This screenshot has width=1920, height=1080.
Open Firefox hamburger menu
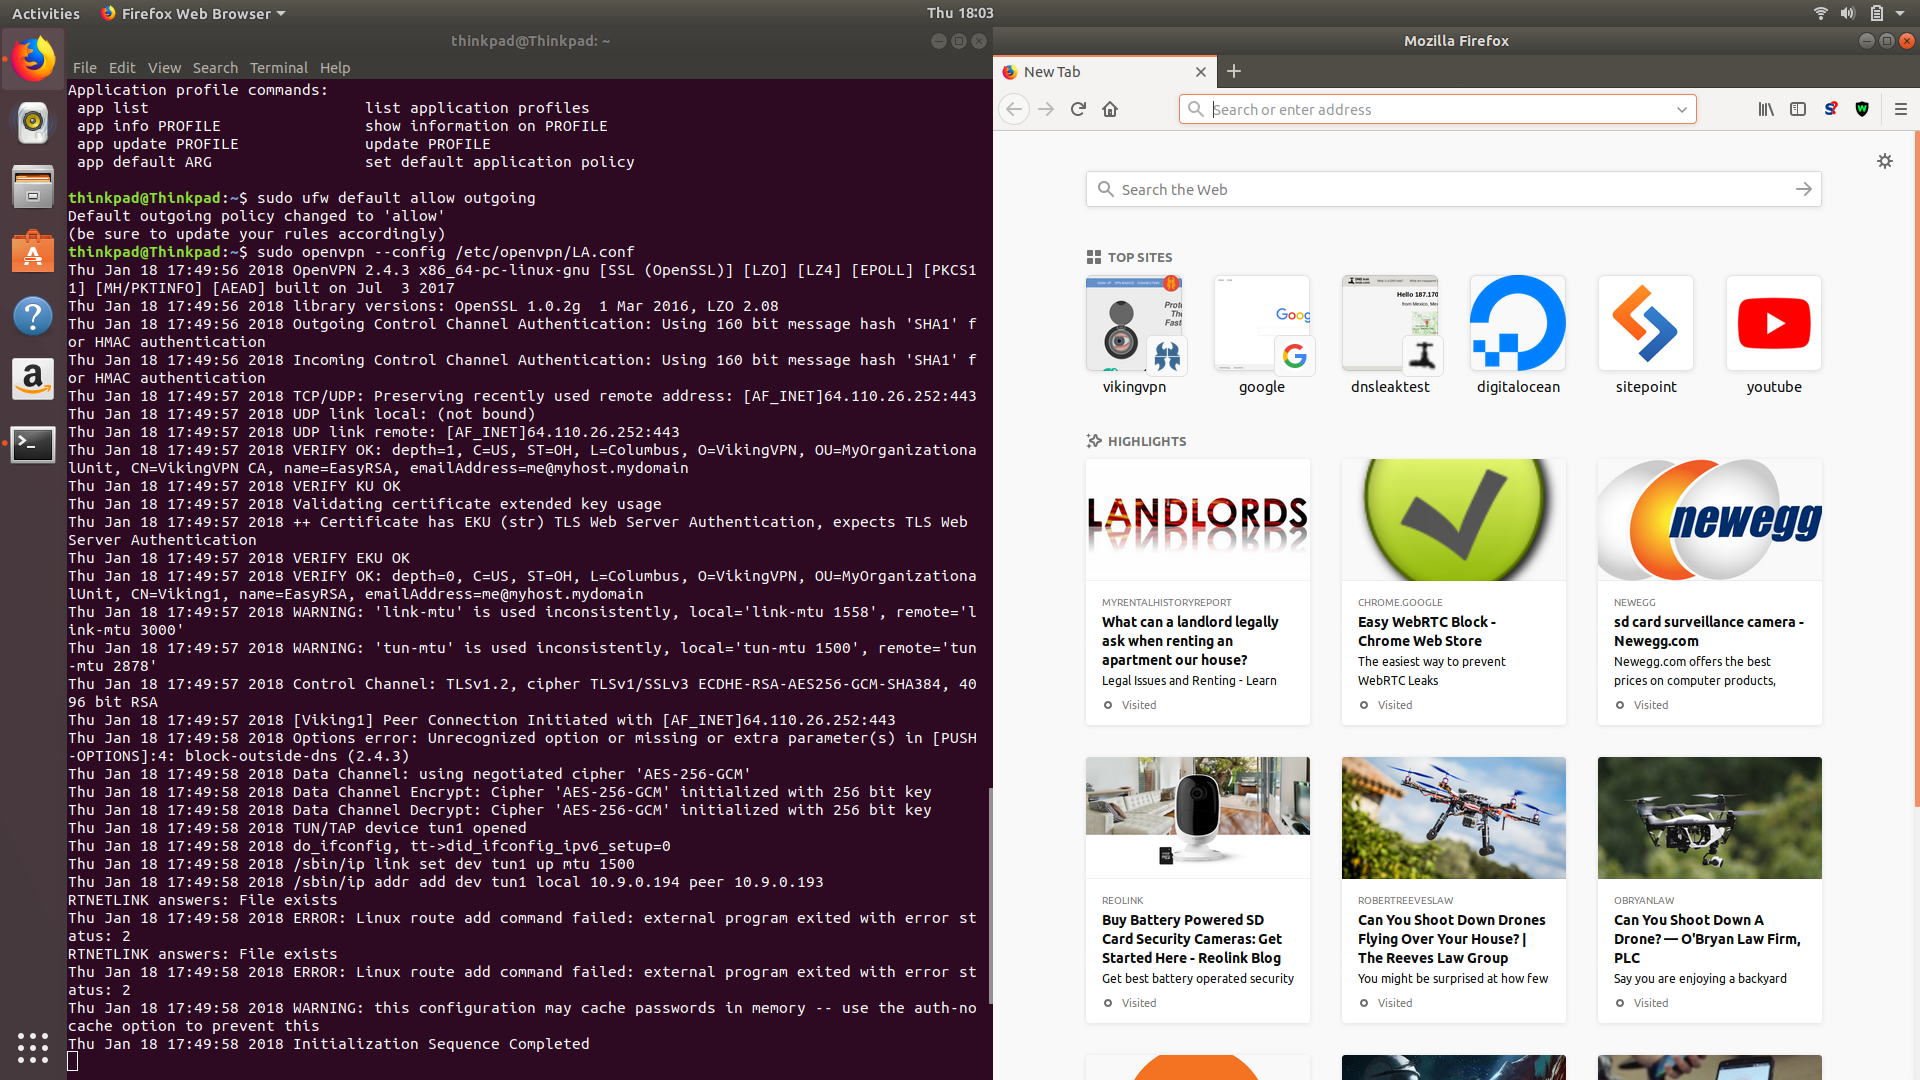[x=1901, y=109]
